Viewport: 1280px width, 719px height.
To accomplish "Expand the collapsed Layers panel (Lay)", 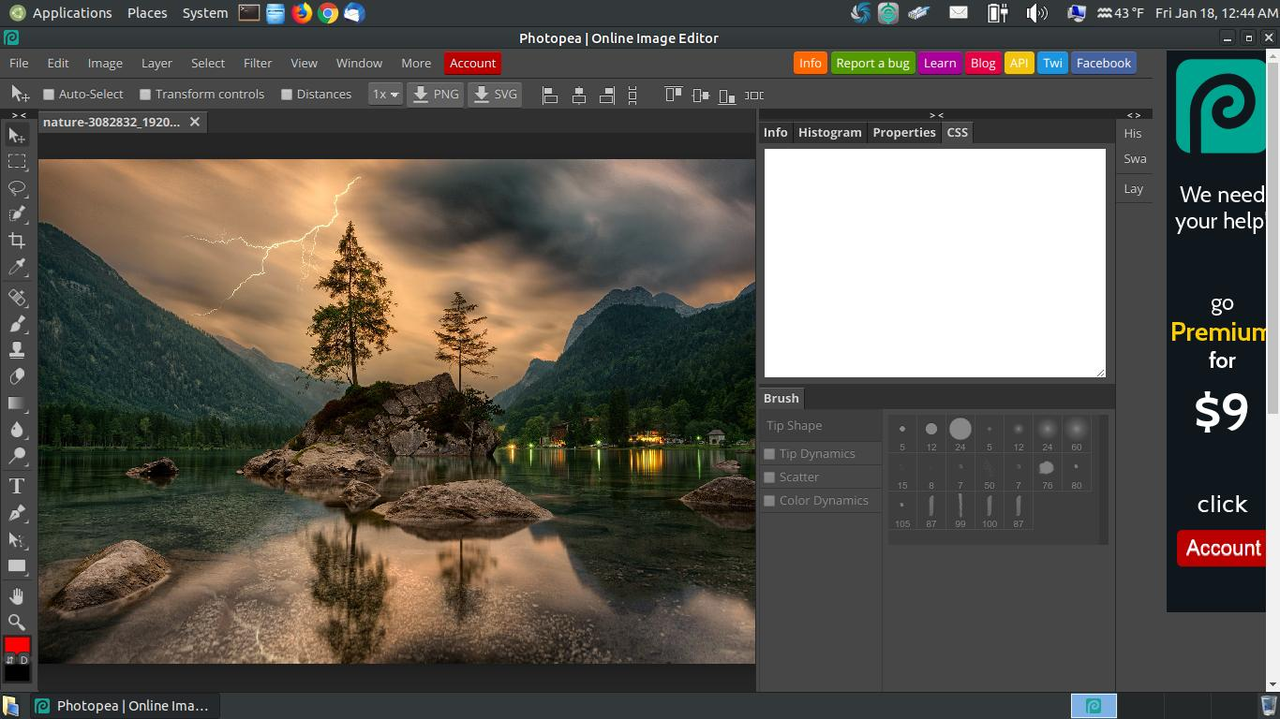I will coord(1133,189).
